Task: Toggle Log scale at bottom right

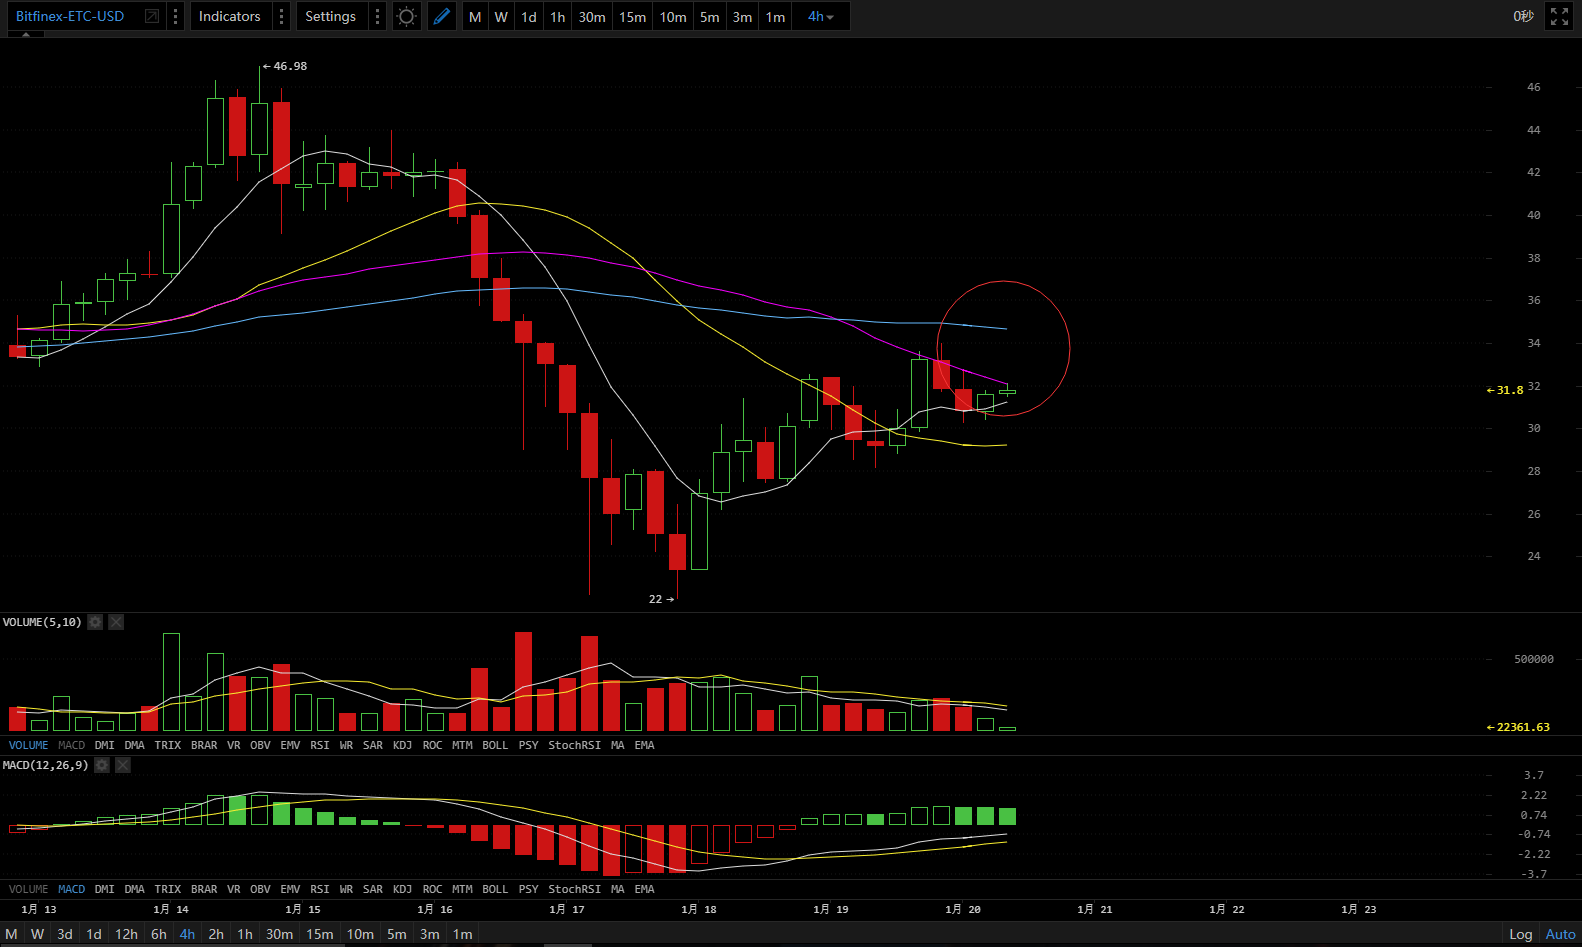Action: coord(1520,934)
